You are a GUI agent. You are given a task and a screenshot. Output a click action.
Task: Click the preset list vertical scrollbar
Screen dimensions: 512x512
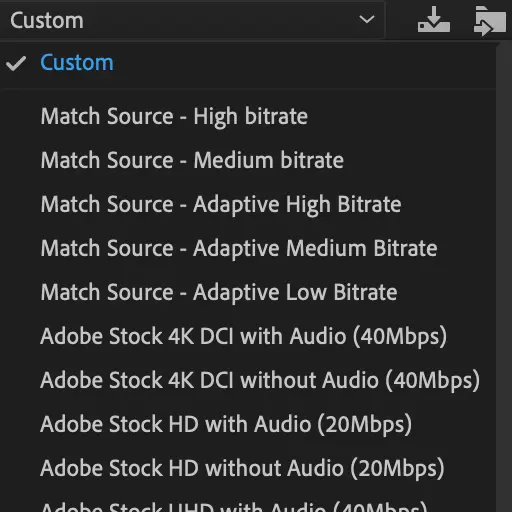(x=504, y=277)
